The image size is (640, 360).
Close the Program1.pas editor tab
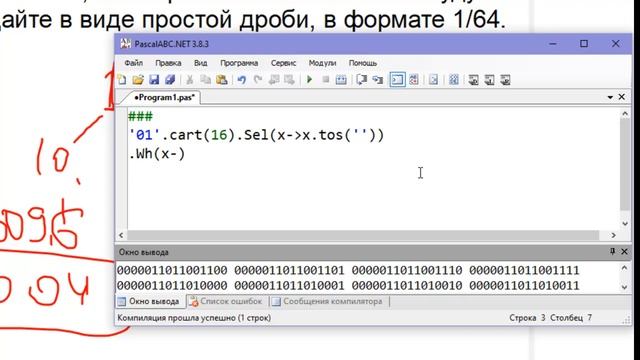tap(622, 97)
